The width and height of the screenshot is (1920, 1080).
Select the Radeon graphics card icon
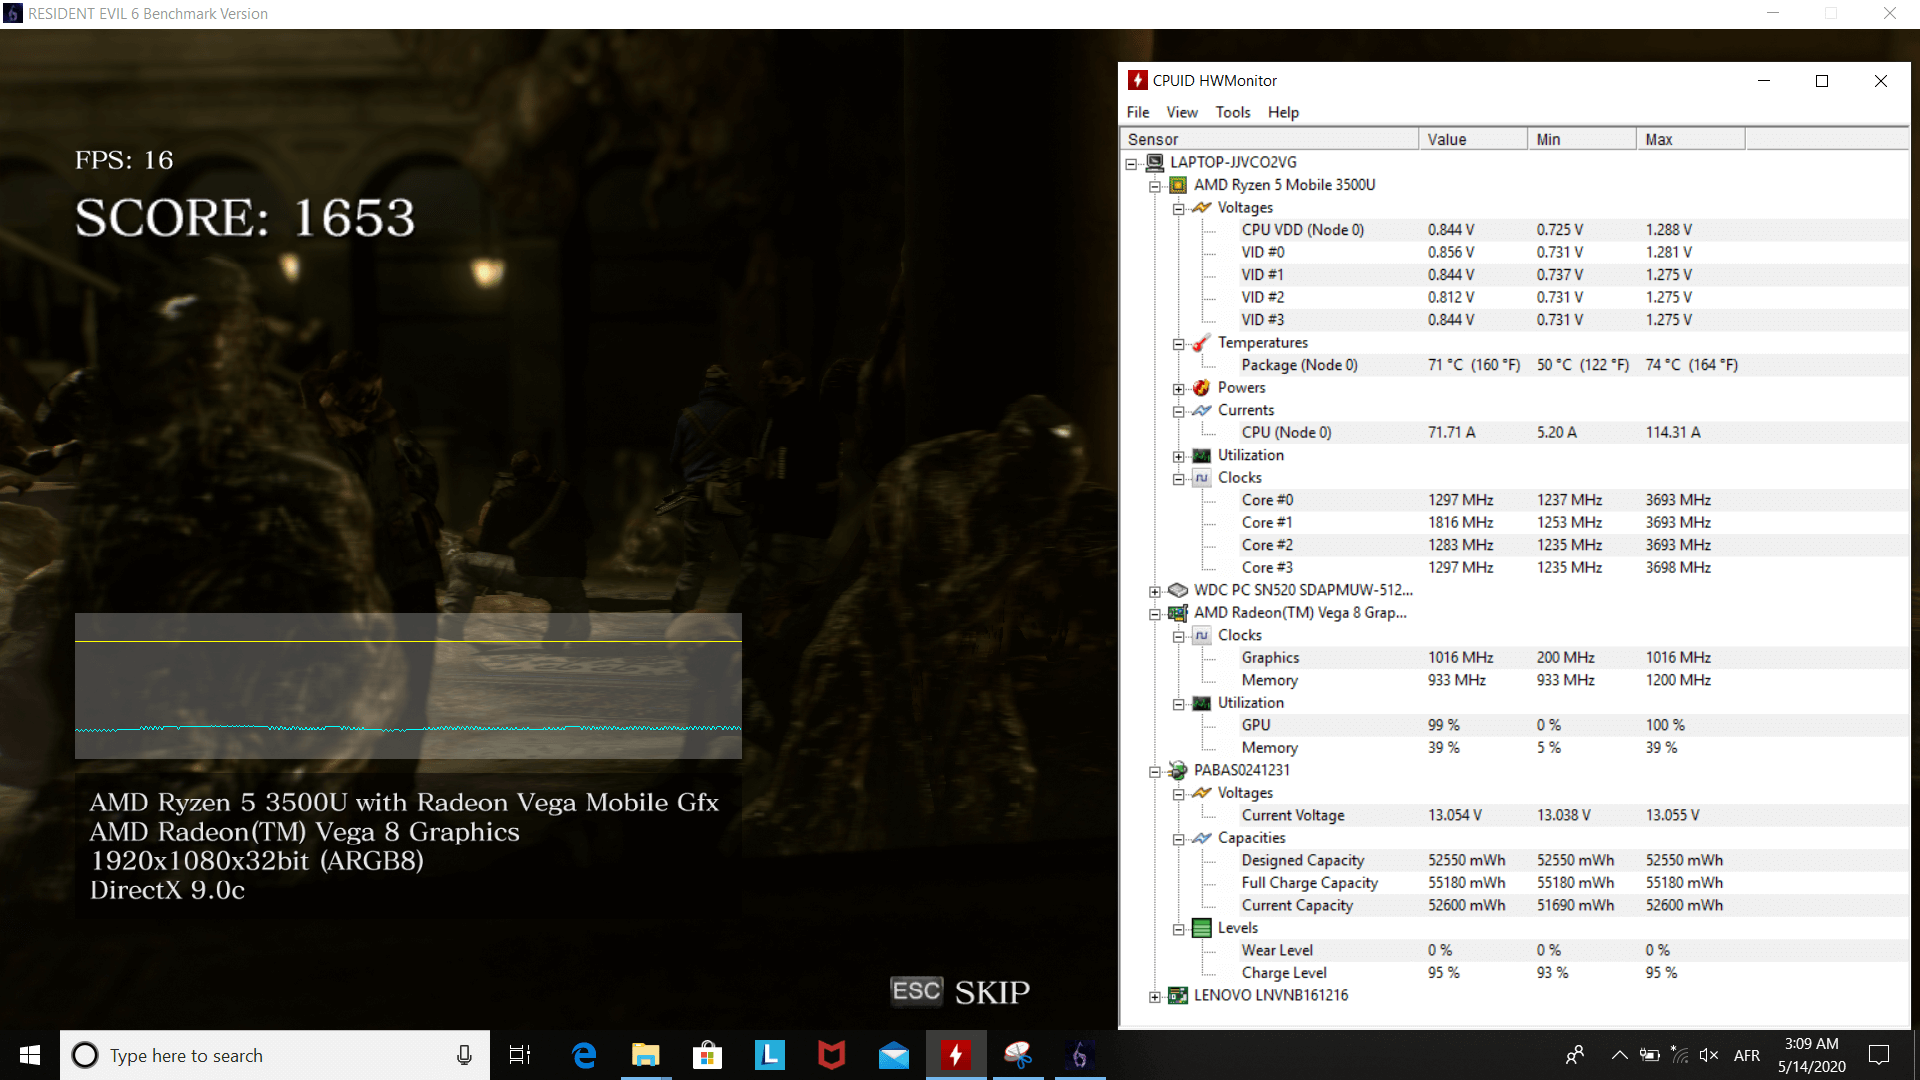click(x=1178, y=613)
